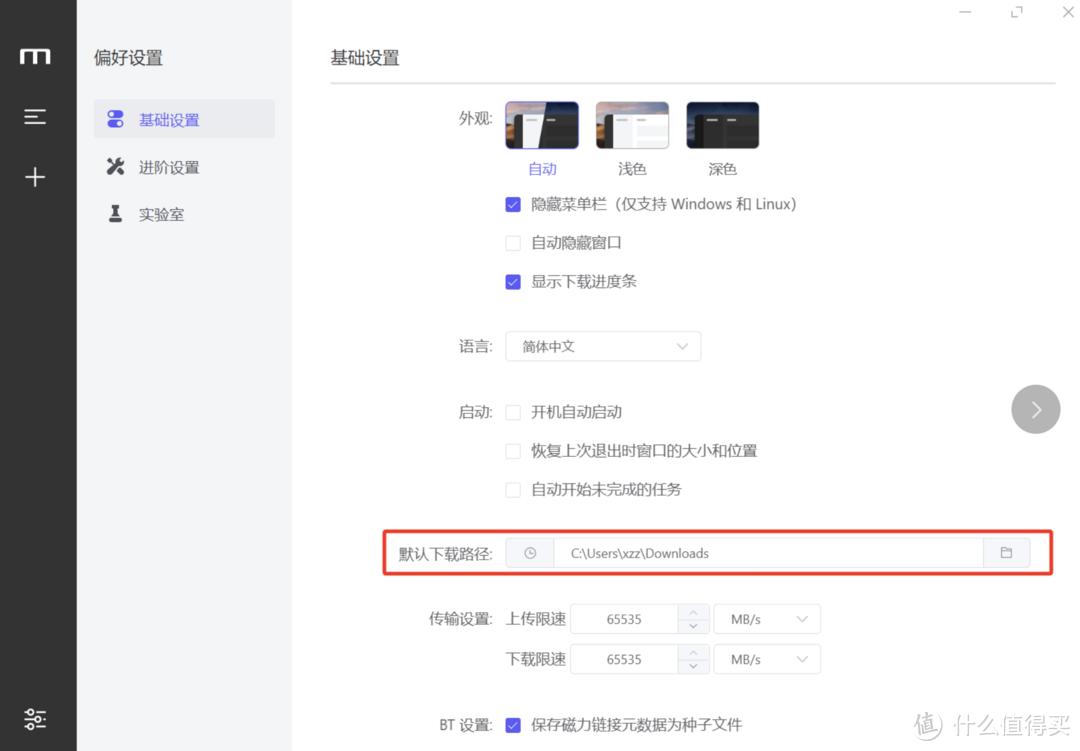Enable 恢复上次退出时窗口的大小和位置 checkbox
Screen dimensions: 1080x751
(x=513, y=451)
